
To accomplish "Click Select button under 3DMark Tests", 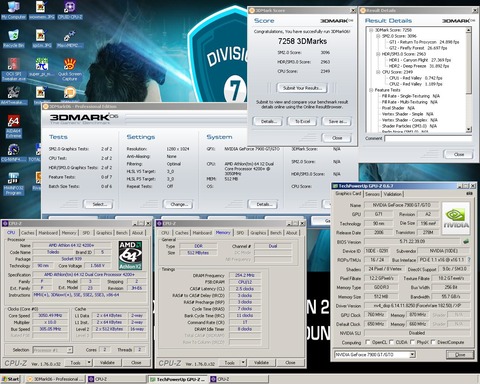I will click(98, 204).
